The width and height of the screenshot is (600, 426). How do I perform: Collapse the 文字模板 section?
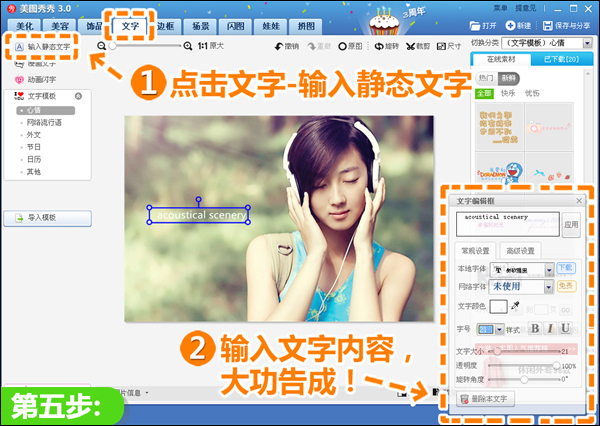78,96
